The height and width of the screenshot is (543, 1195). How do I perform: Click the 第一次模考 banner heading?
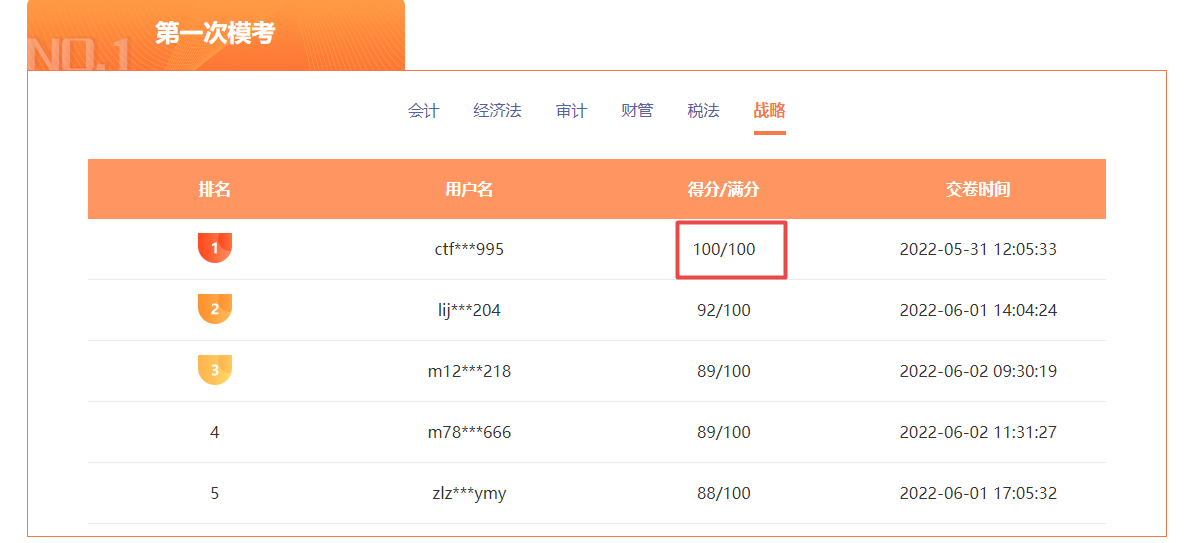coord(215,34)
